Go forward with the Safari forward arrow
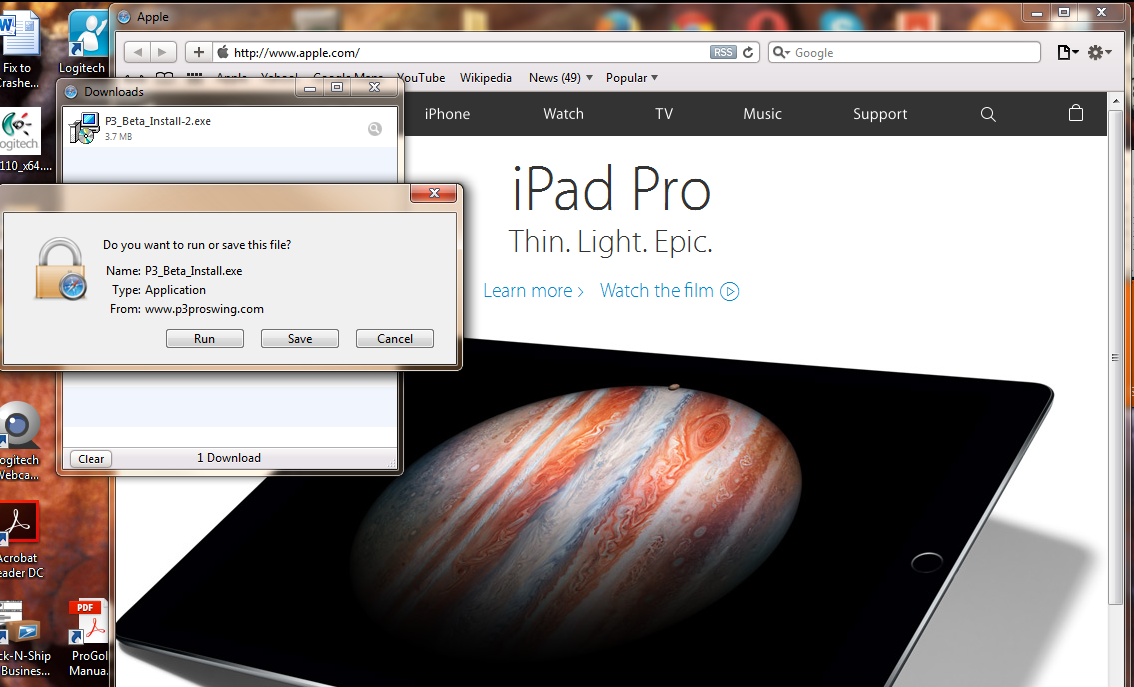 click(x=163, y=52)
